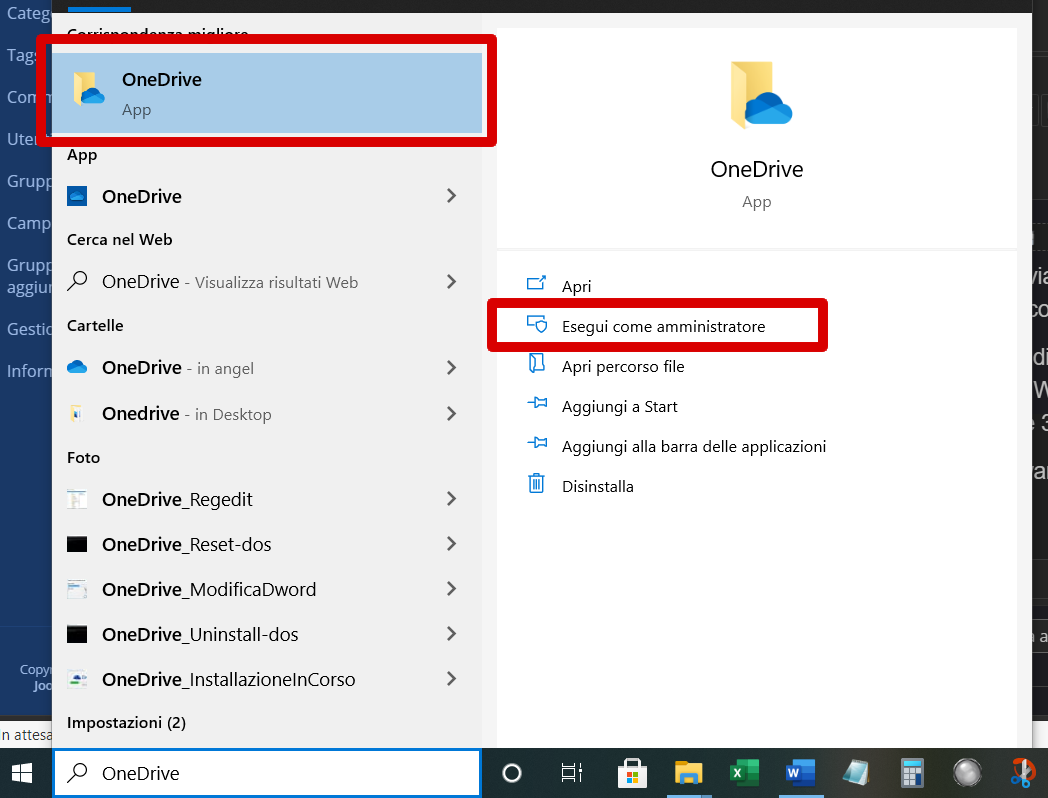
Task: Click the magnifier icon in the search box
Action: 78,773
